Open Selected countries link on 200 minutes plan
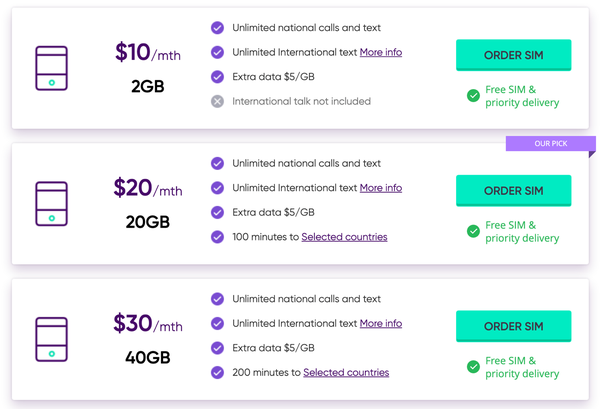The width and height of the screenshot is (600, 409). (x=346, y=372)
